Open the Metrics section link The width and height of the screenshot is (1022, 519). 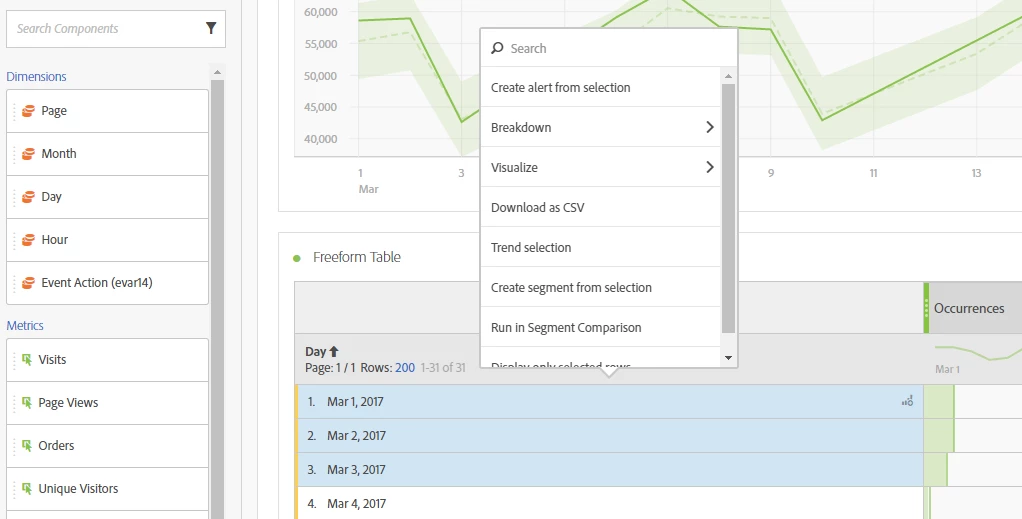tap(25, 325)
